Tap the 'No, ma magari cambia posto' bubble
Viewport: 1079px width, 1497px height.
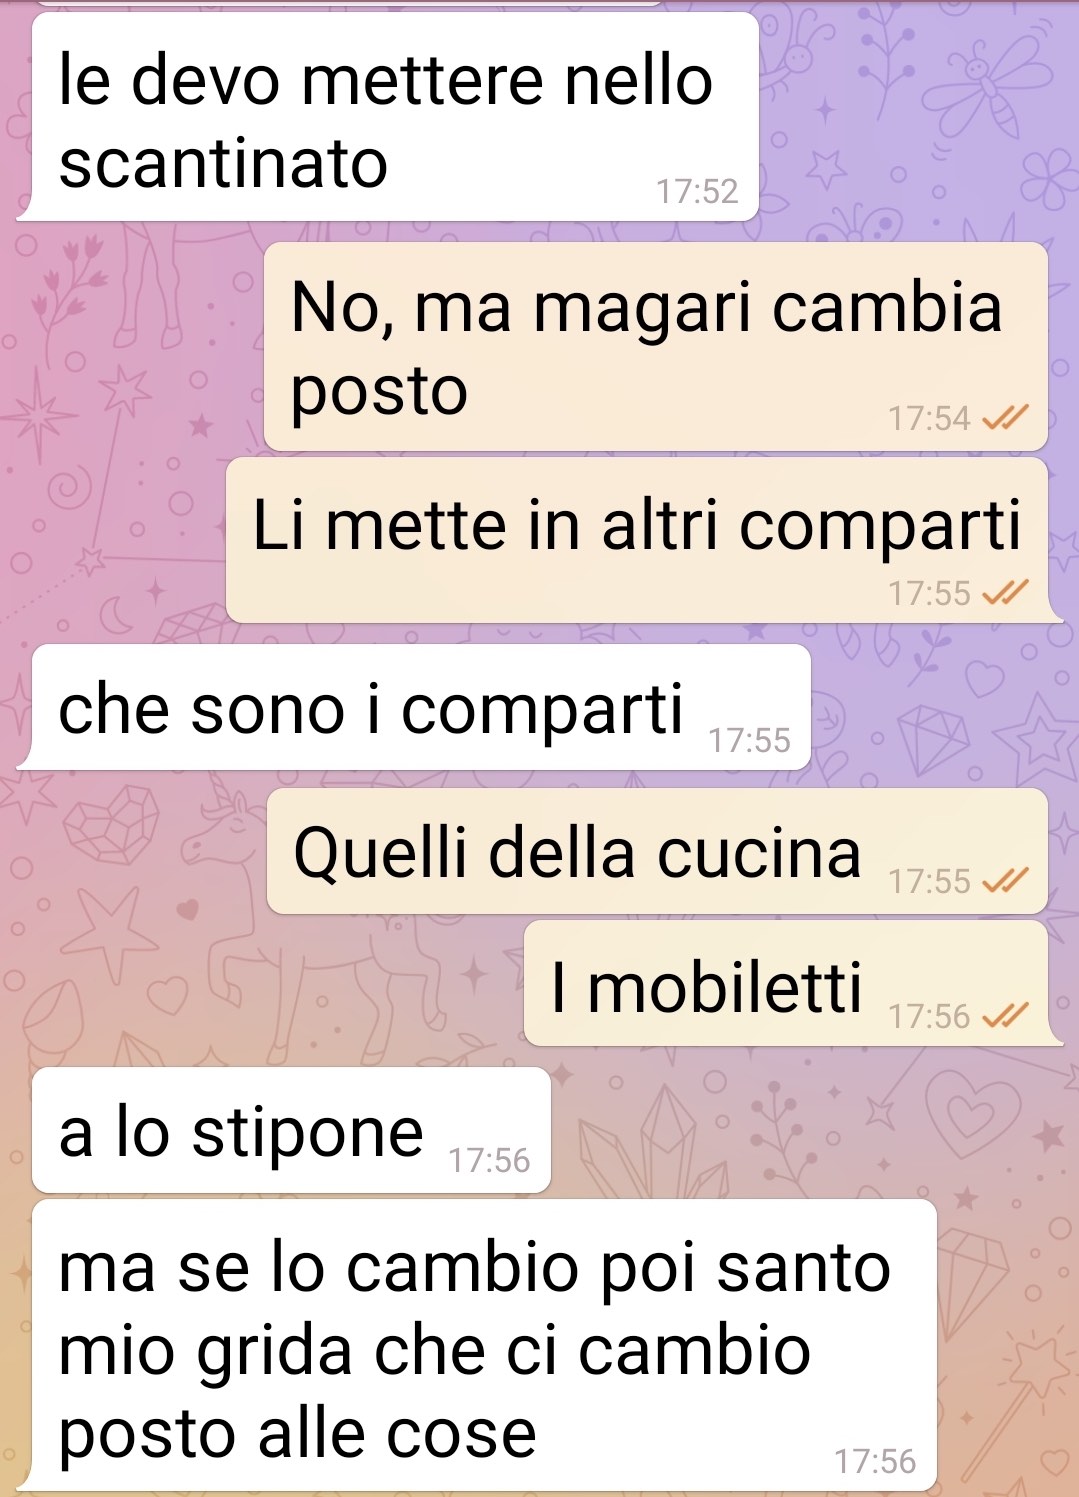pyautogui.click(x=656, y=346)
